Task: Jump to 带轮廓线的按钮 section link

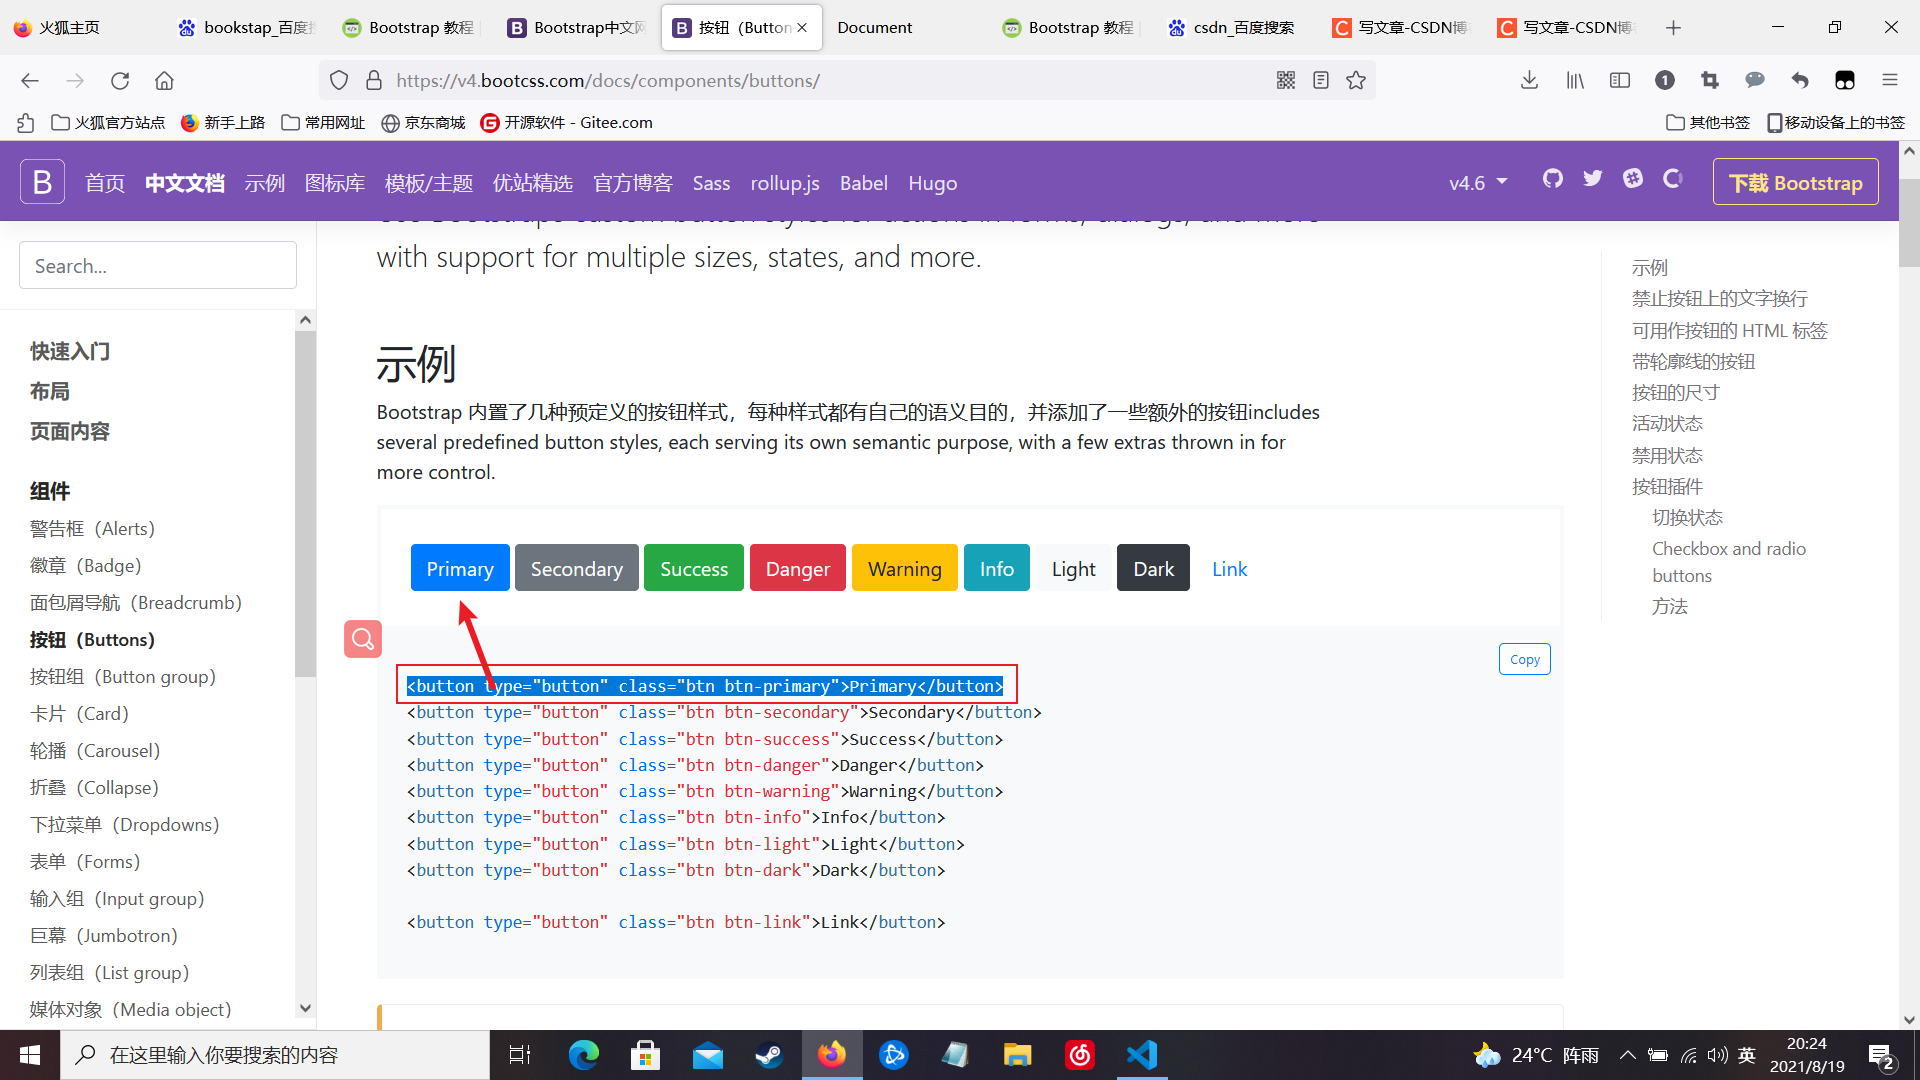Action: (x=1693, y=361)
